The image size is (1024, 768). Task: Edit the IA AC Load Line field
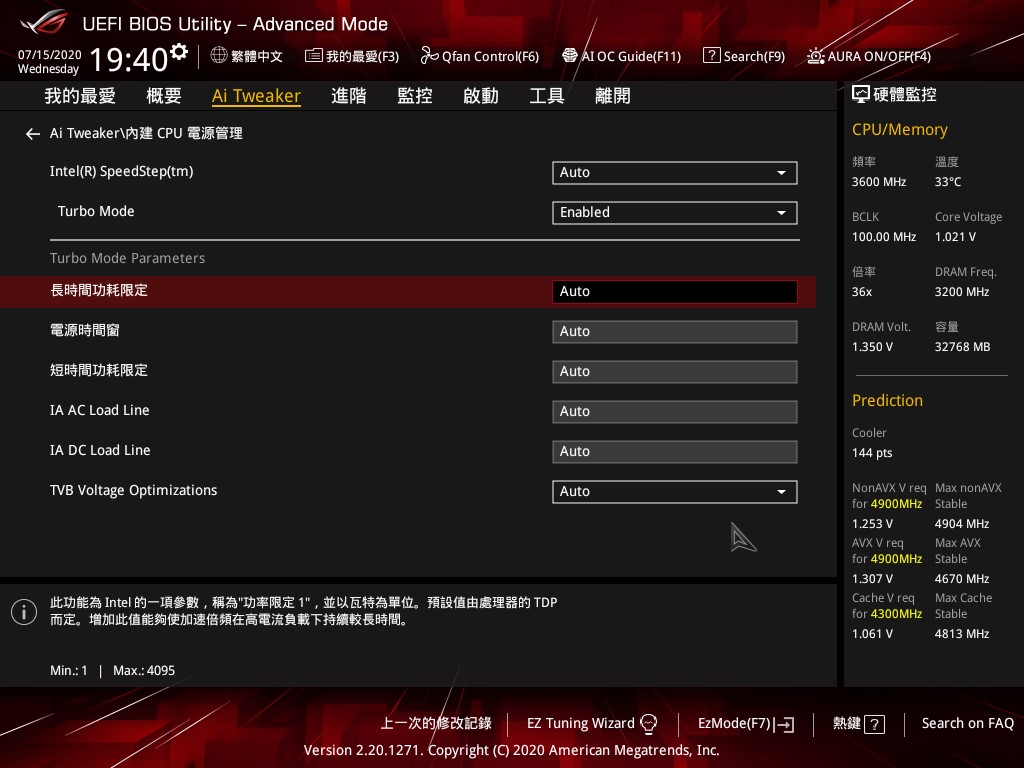point(675,411)
